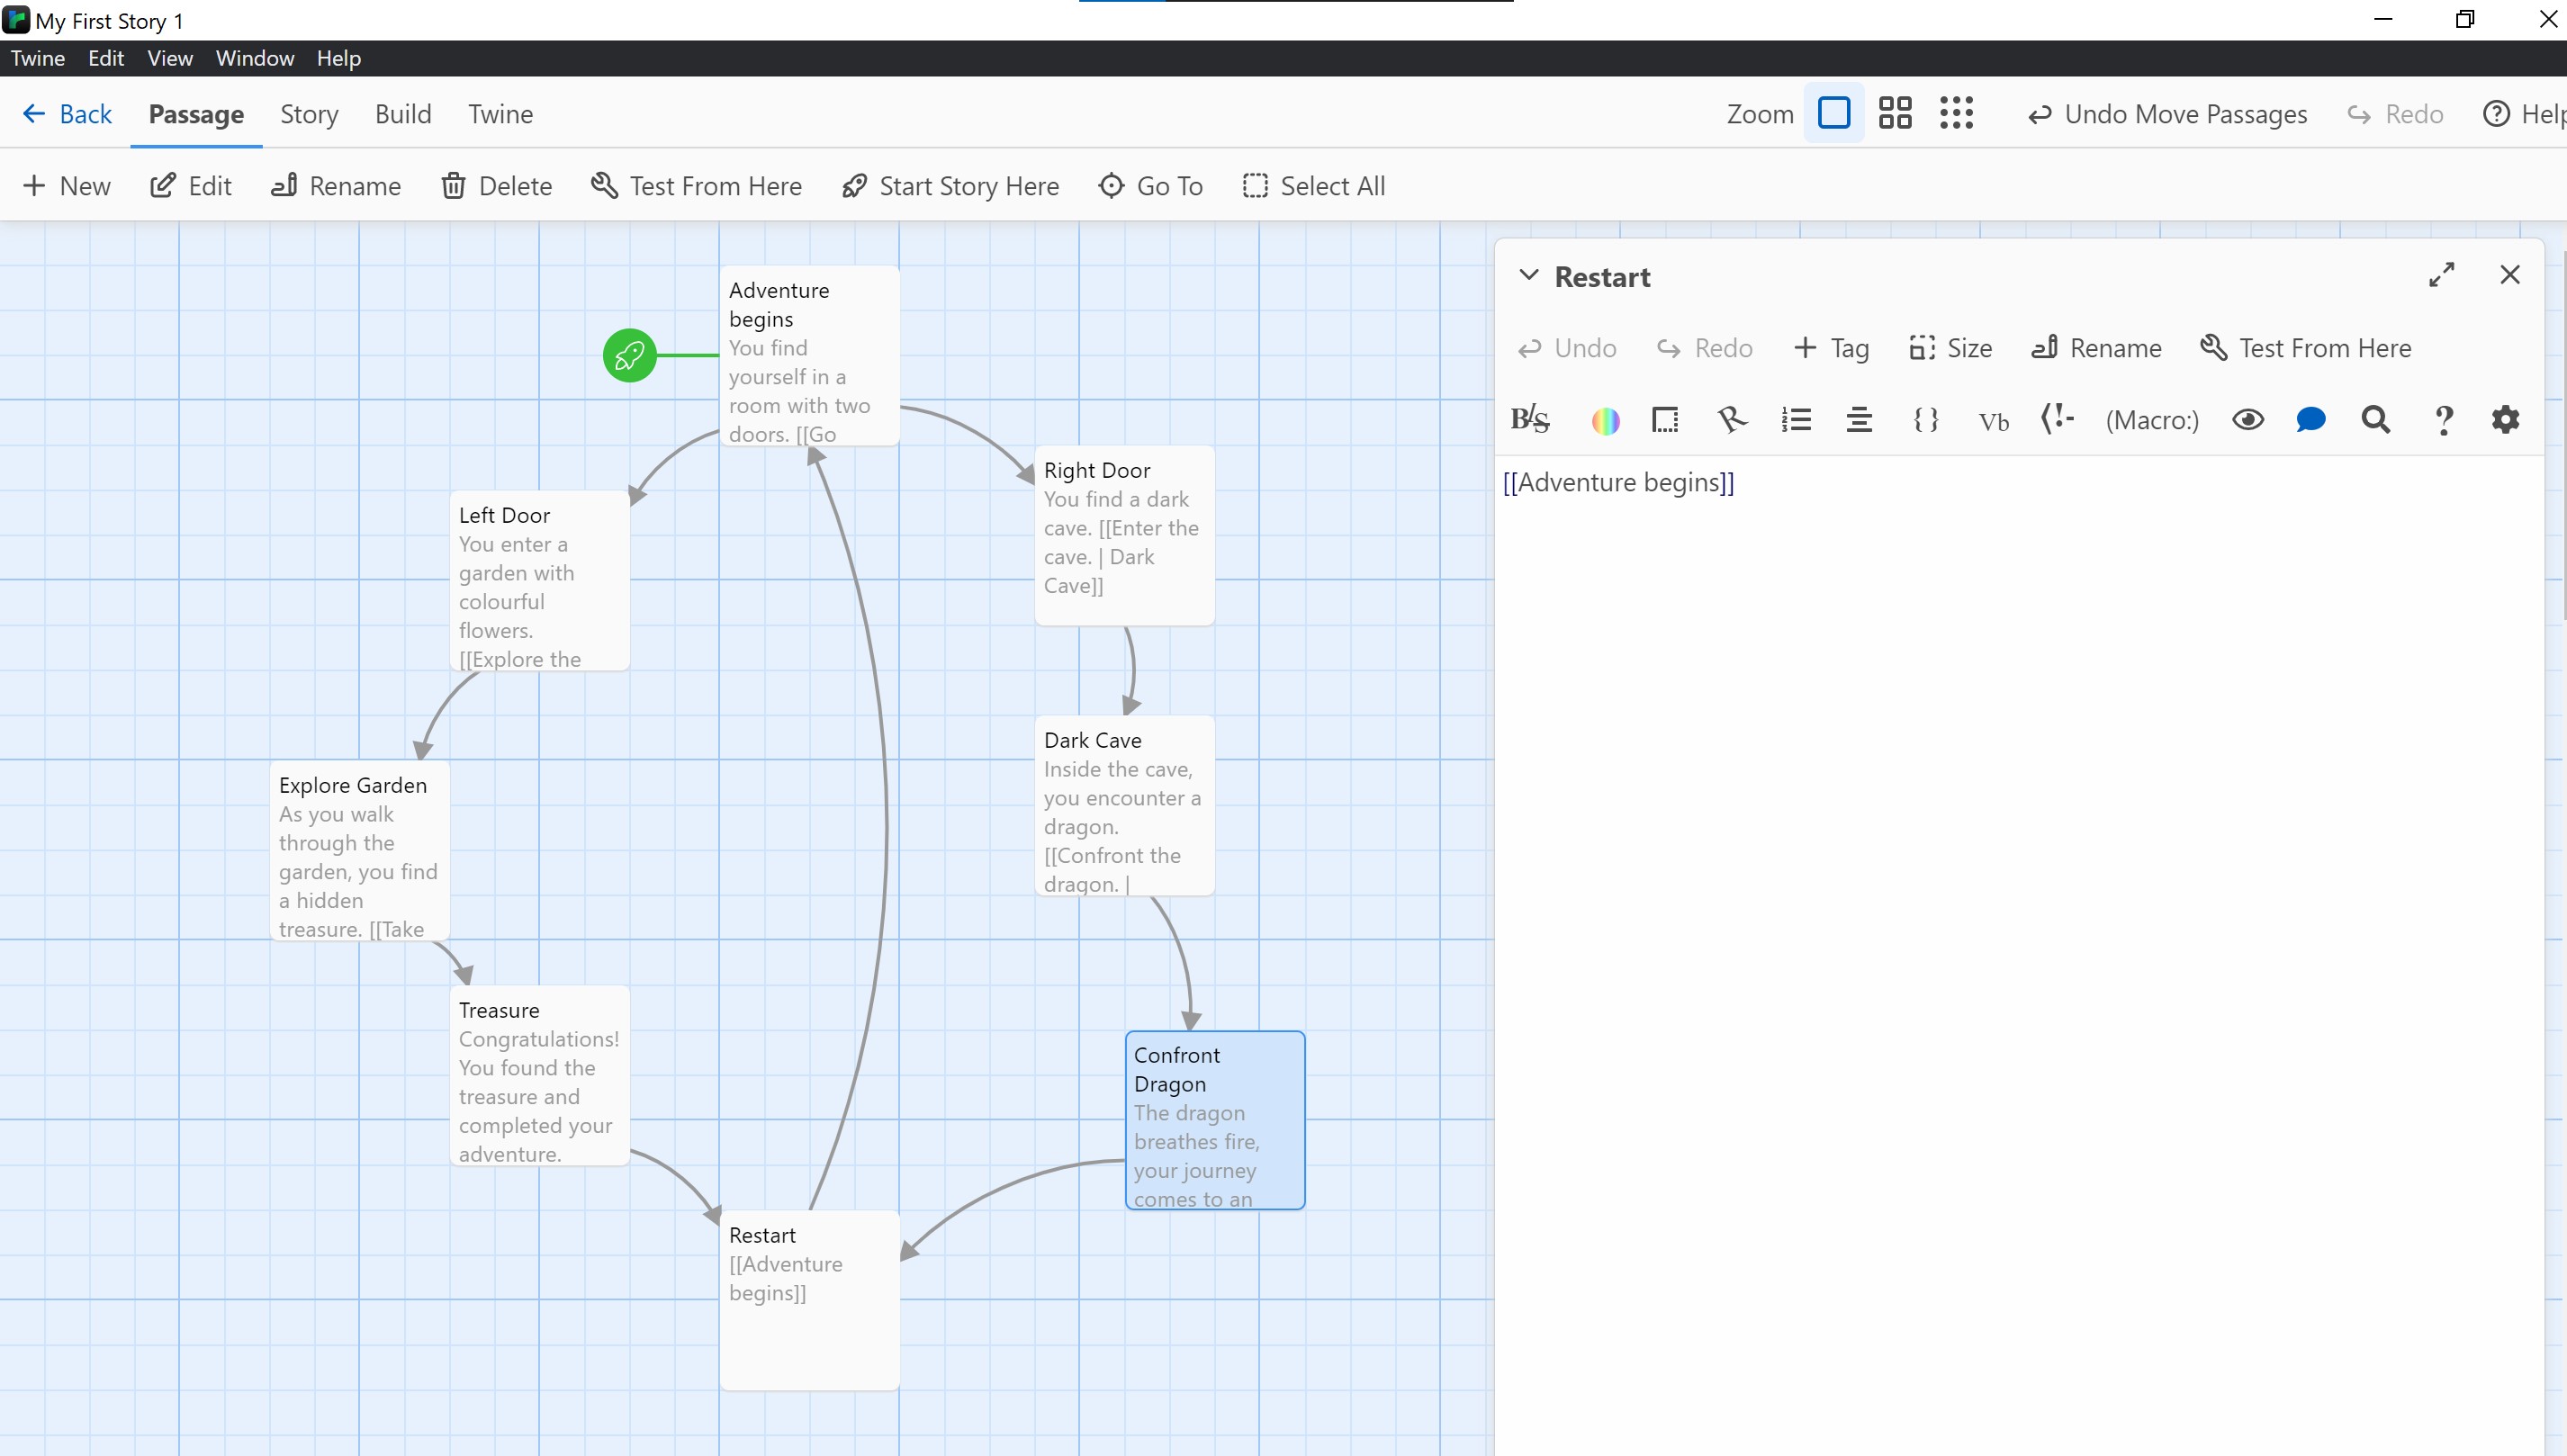Image resolution: width=2567 pixels, height=1456 pixels.
Task: Restore down the Twine window
Action: pos(2465,20)
